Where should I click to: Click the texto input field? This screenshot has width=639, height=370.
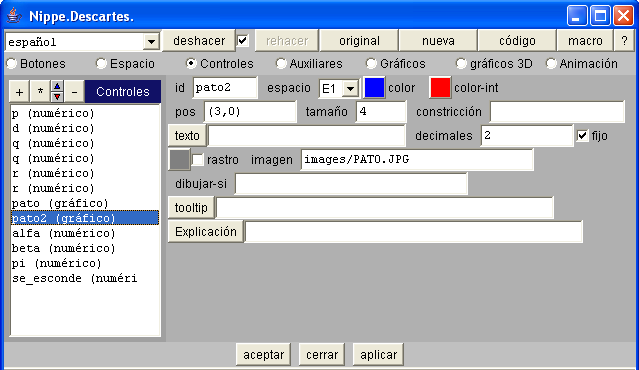point(306,135)
